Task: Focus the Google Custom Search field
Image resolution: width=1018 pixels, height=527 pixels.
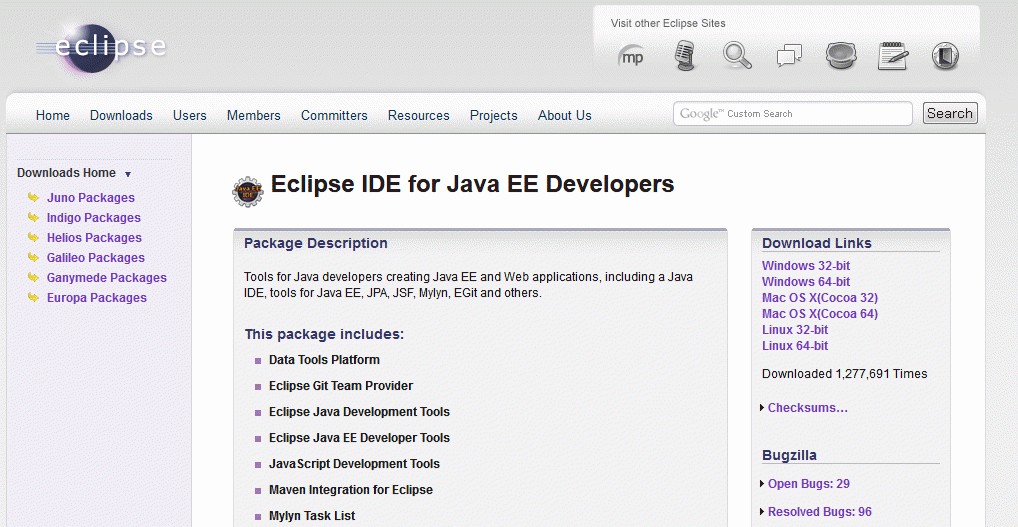Action: tap(793, 114)
